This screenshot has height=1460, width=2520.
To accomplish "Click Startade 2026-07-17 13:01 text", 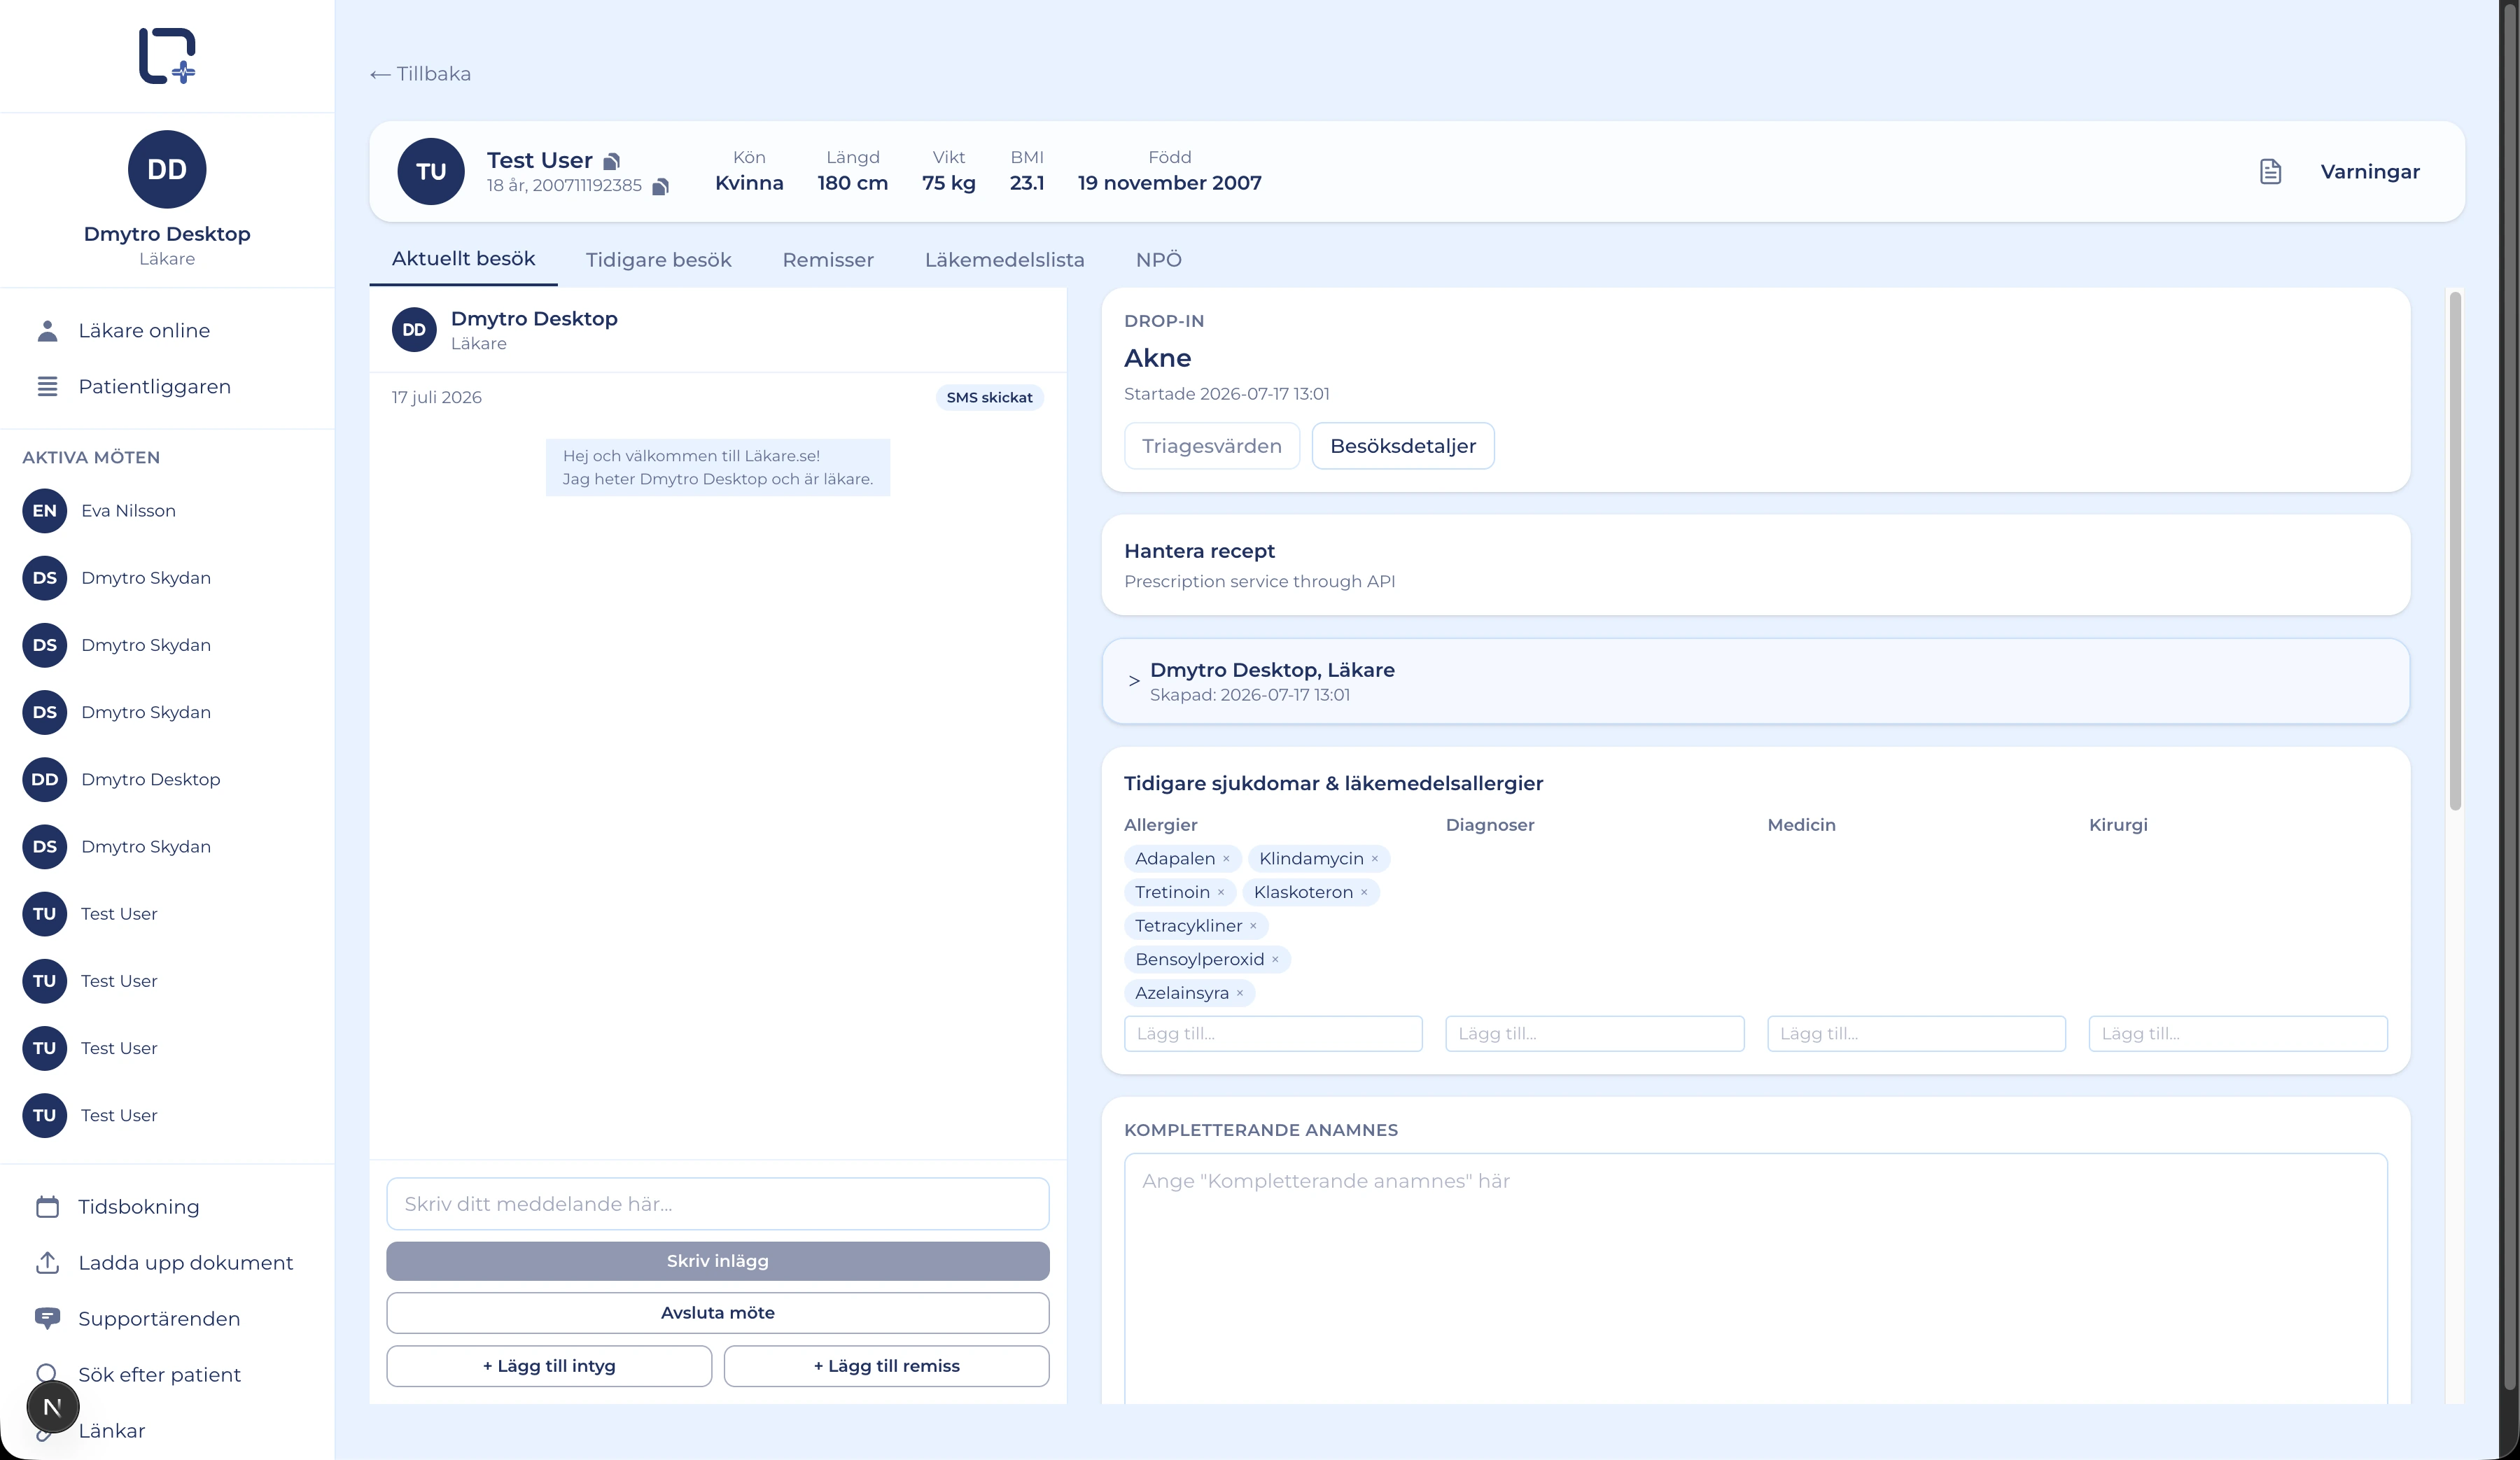I will pyautogui.click(x=1226, y=394).
